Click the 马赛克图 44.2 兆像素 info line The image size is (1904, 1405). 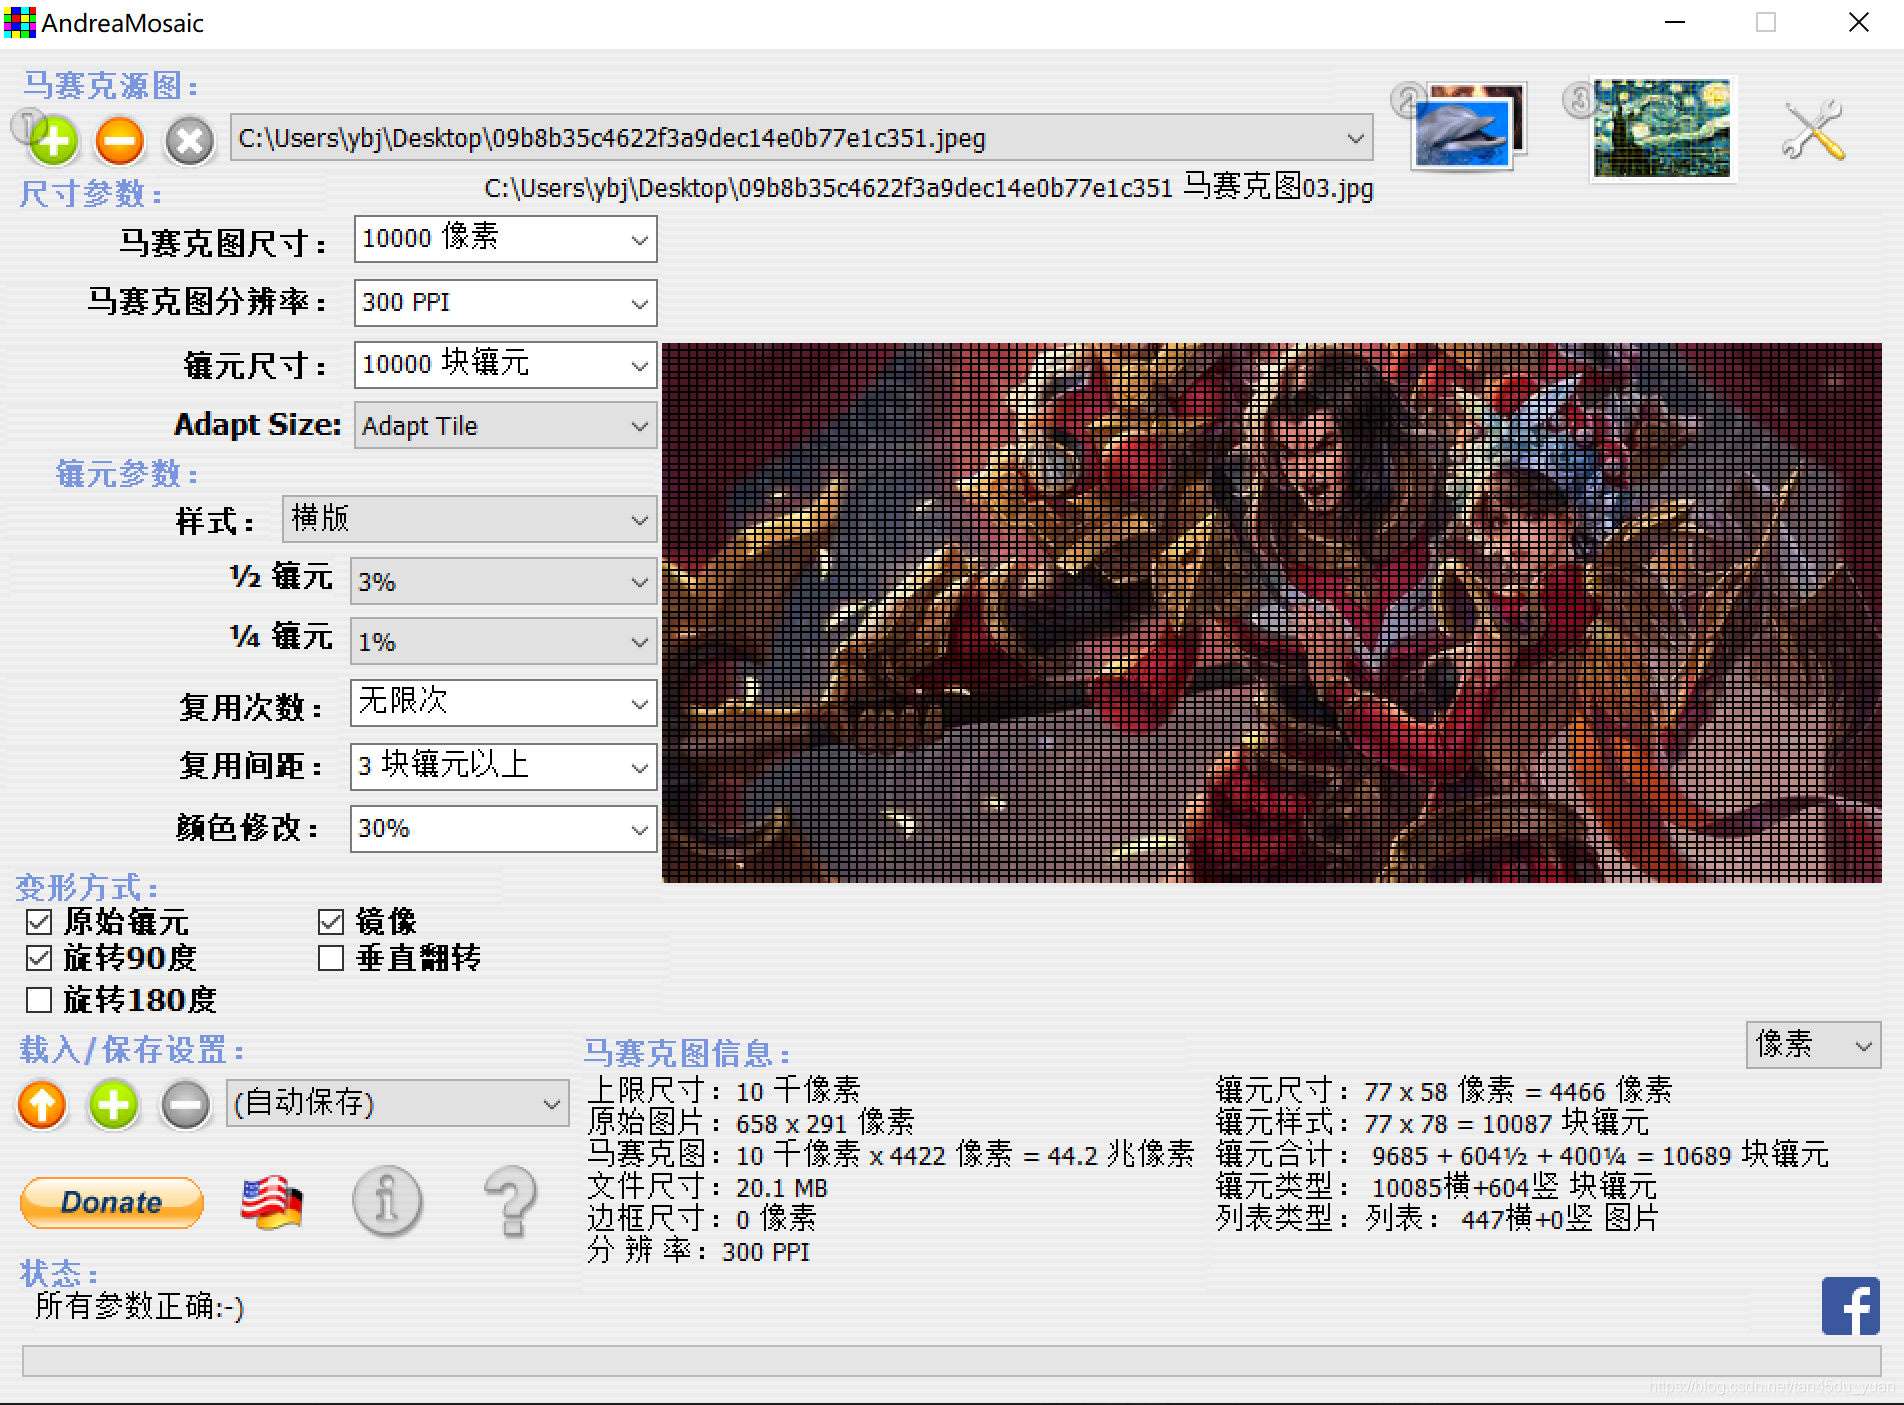click(891, 1155)
